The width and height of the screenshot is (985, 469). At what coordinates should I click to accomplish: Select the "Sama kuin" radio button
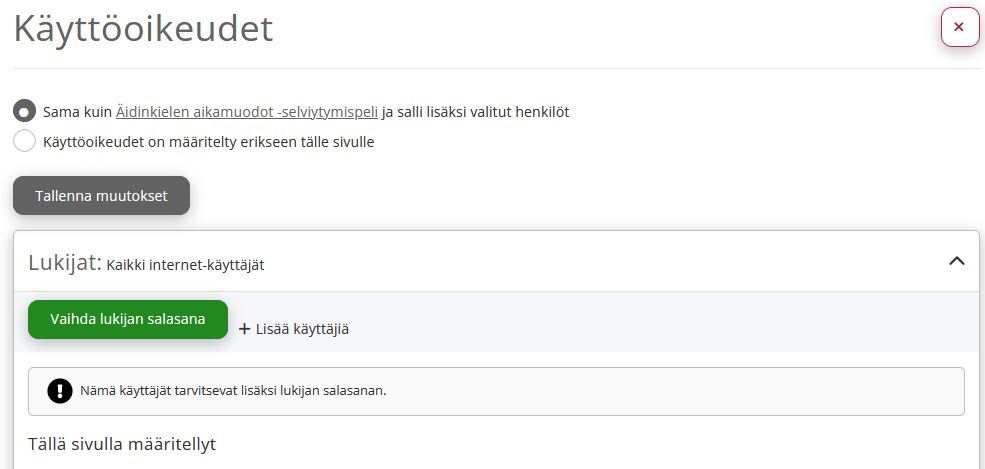point(24,112)
